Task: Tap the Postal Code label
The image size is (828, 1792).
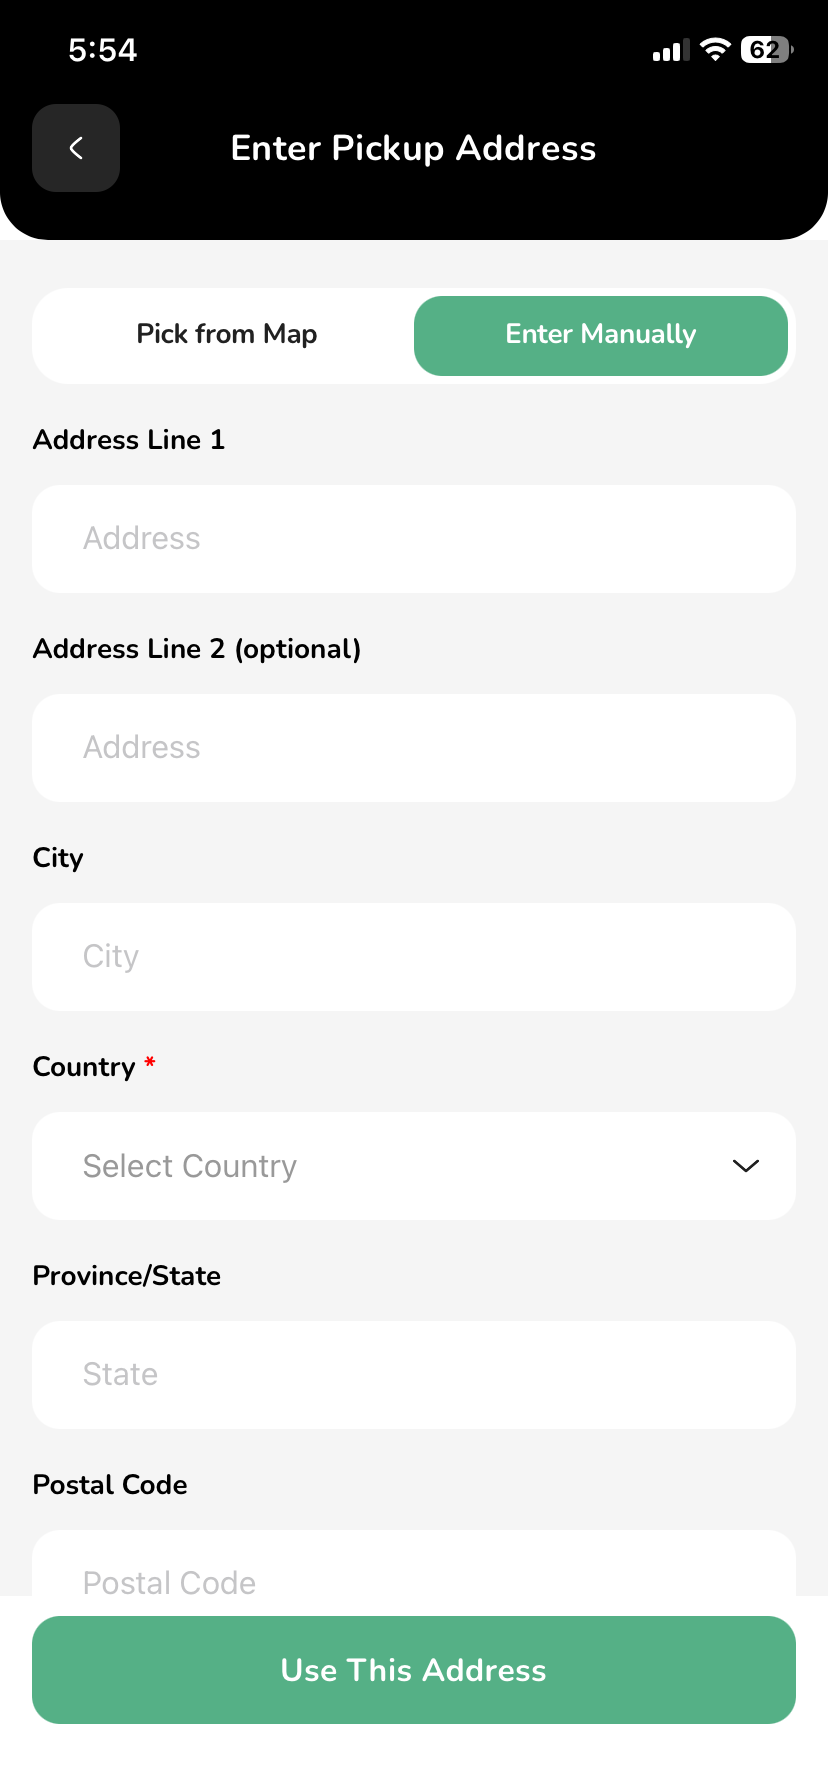Action: pyautogui.click(x=110, y=1485)
